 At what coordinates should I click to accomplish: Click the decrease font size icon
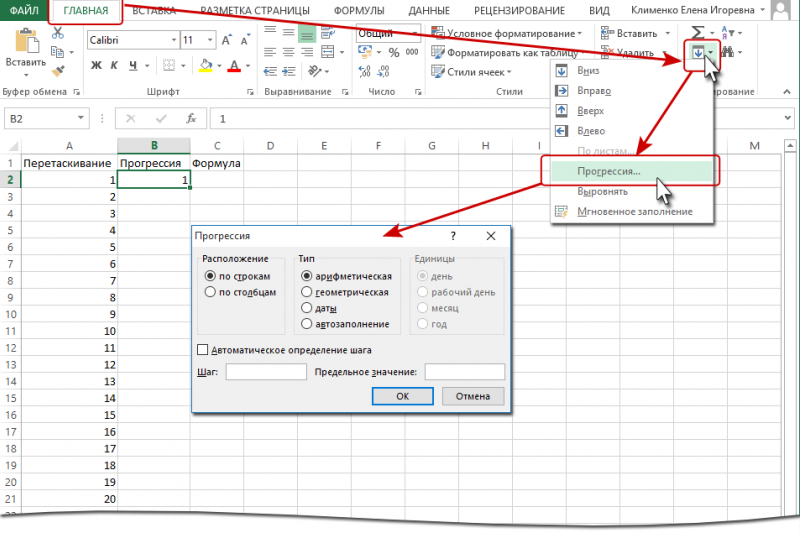pyautogui.click(x=245, y=40)
